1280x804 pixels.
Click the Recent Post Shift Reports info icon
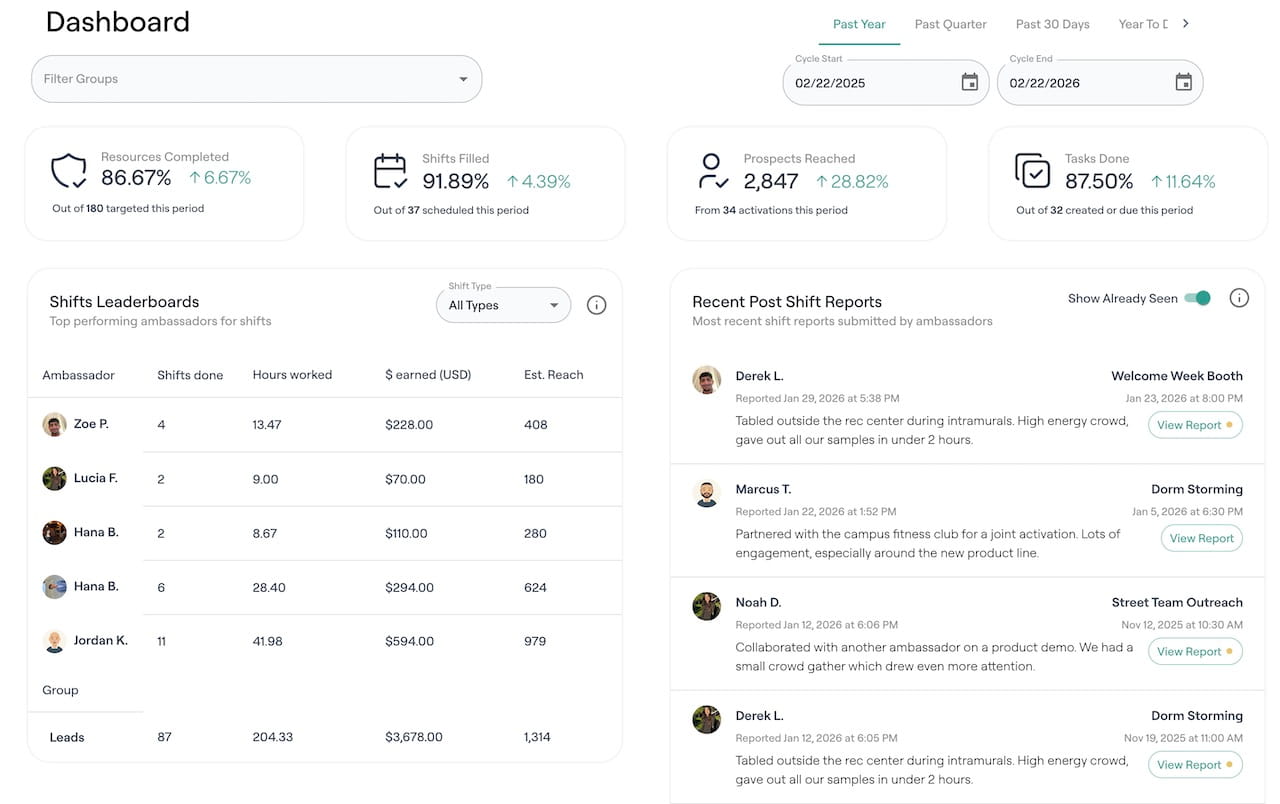tap(1239, 298)
